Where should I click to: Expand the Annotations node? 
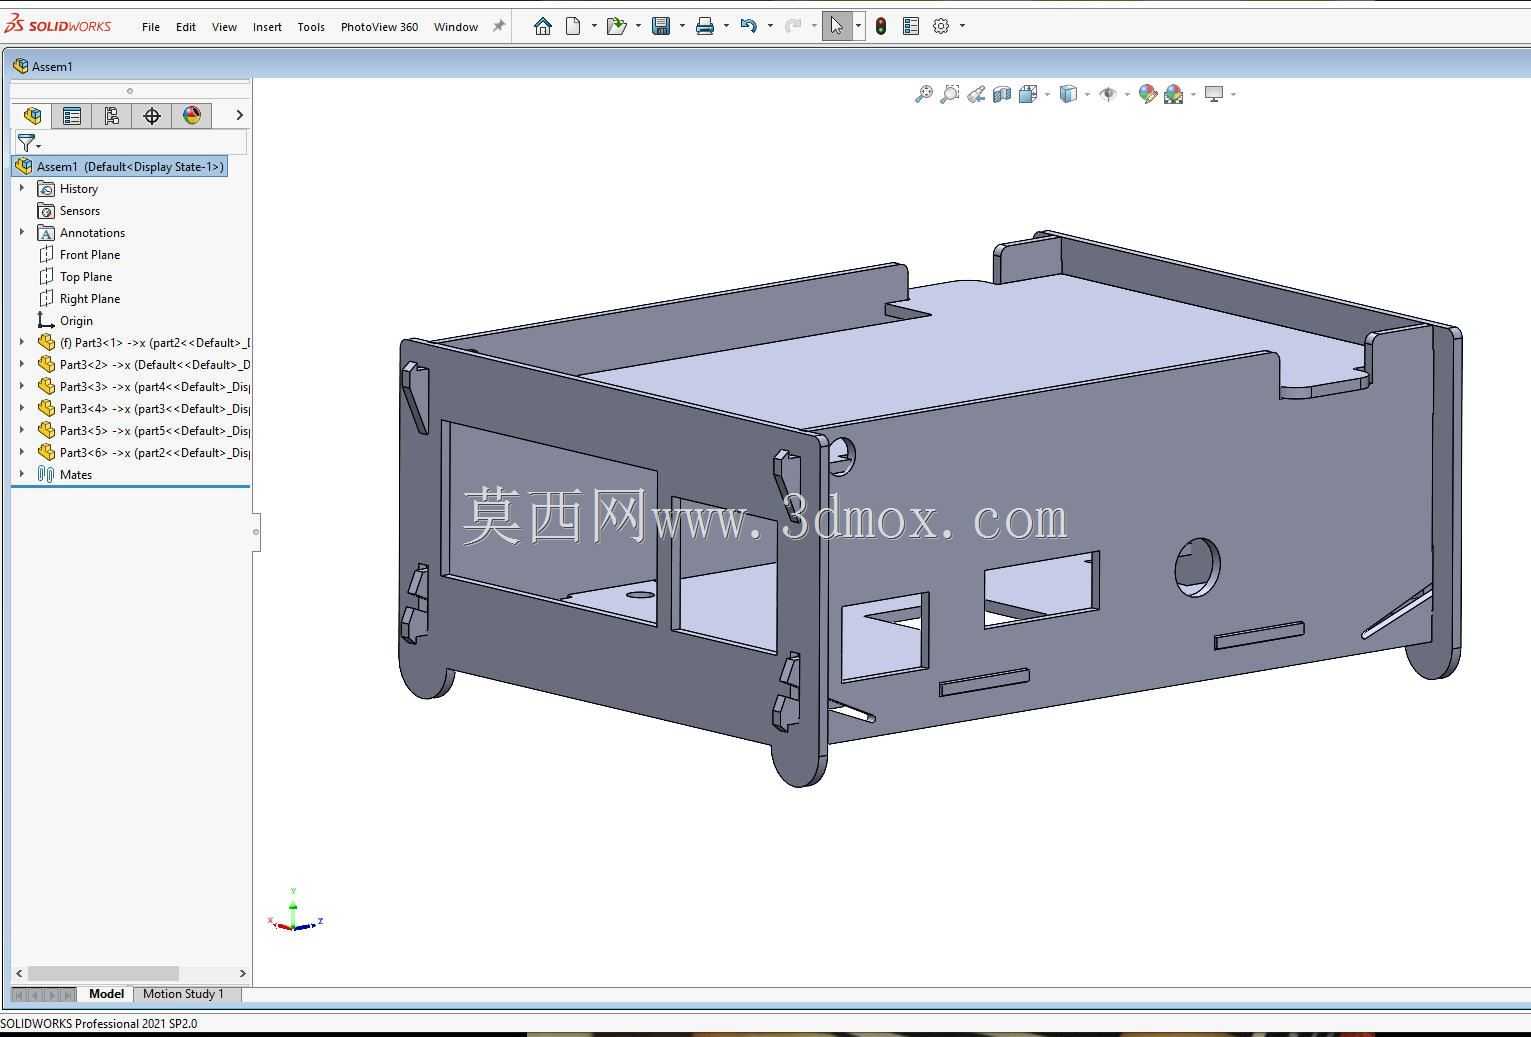click(x=22, y=232)
